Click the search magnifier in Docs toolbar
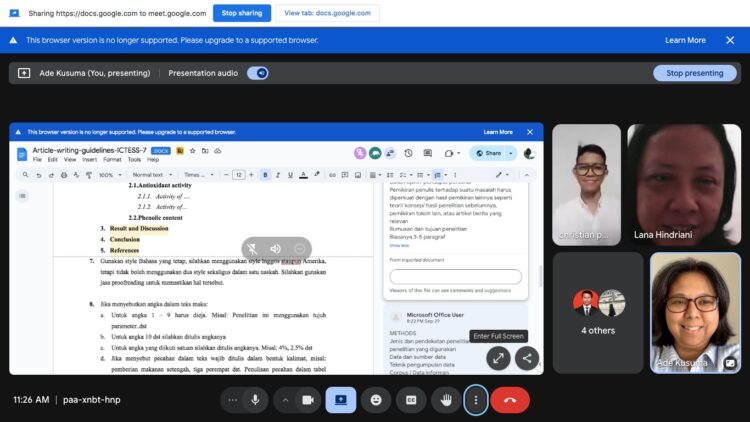Viewport: 750px width, 422px height. (x=25, y=175)
